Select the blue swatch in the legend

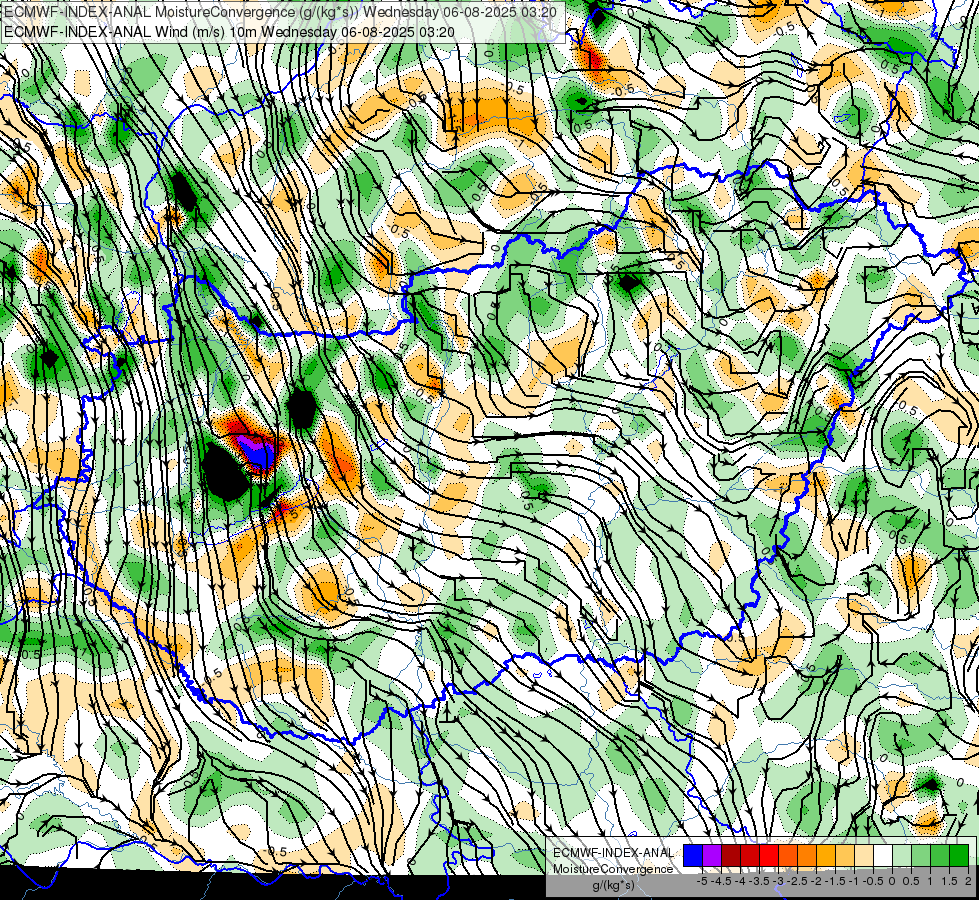[x=693, y=855]
